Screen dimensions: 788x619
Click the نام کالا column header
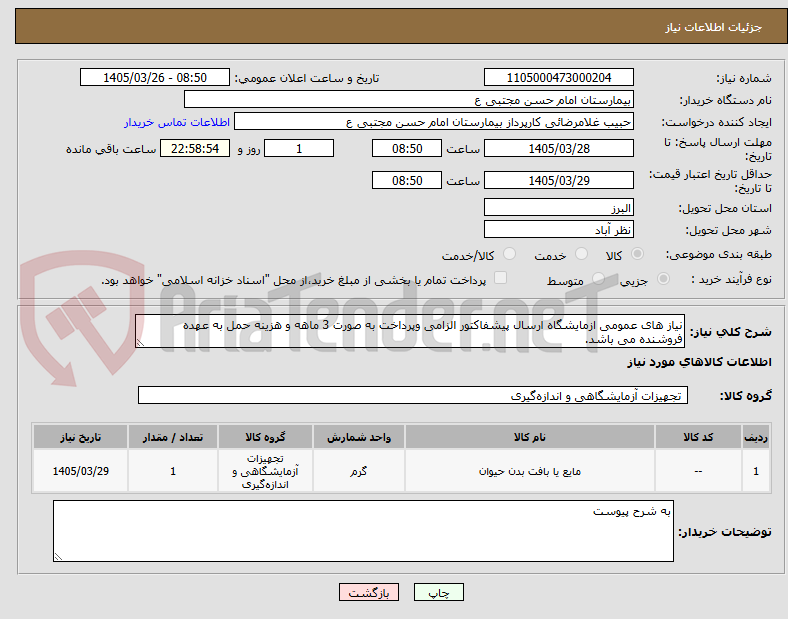[530, 437]
